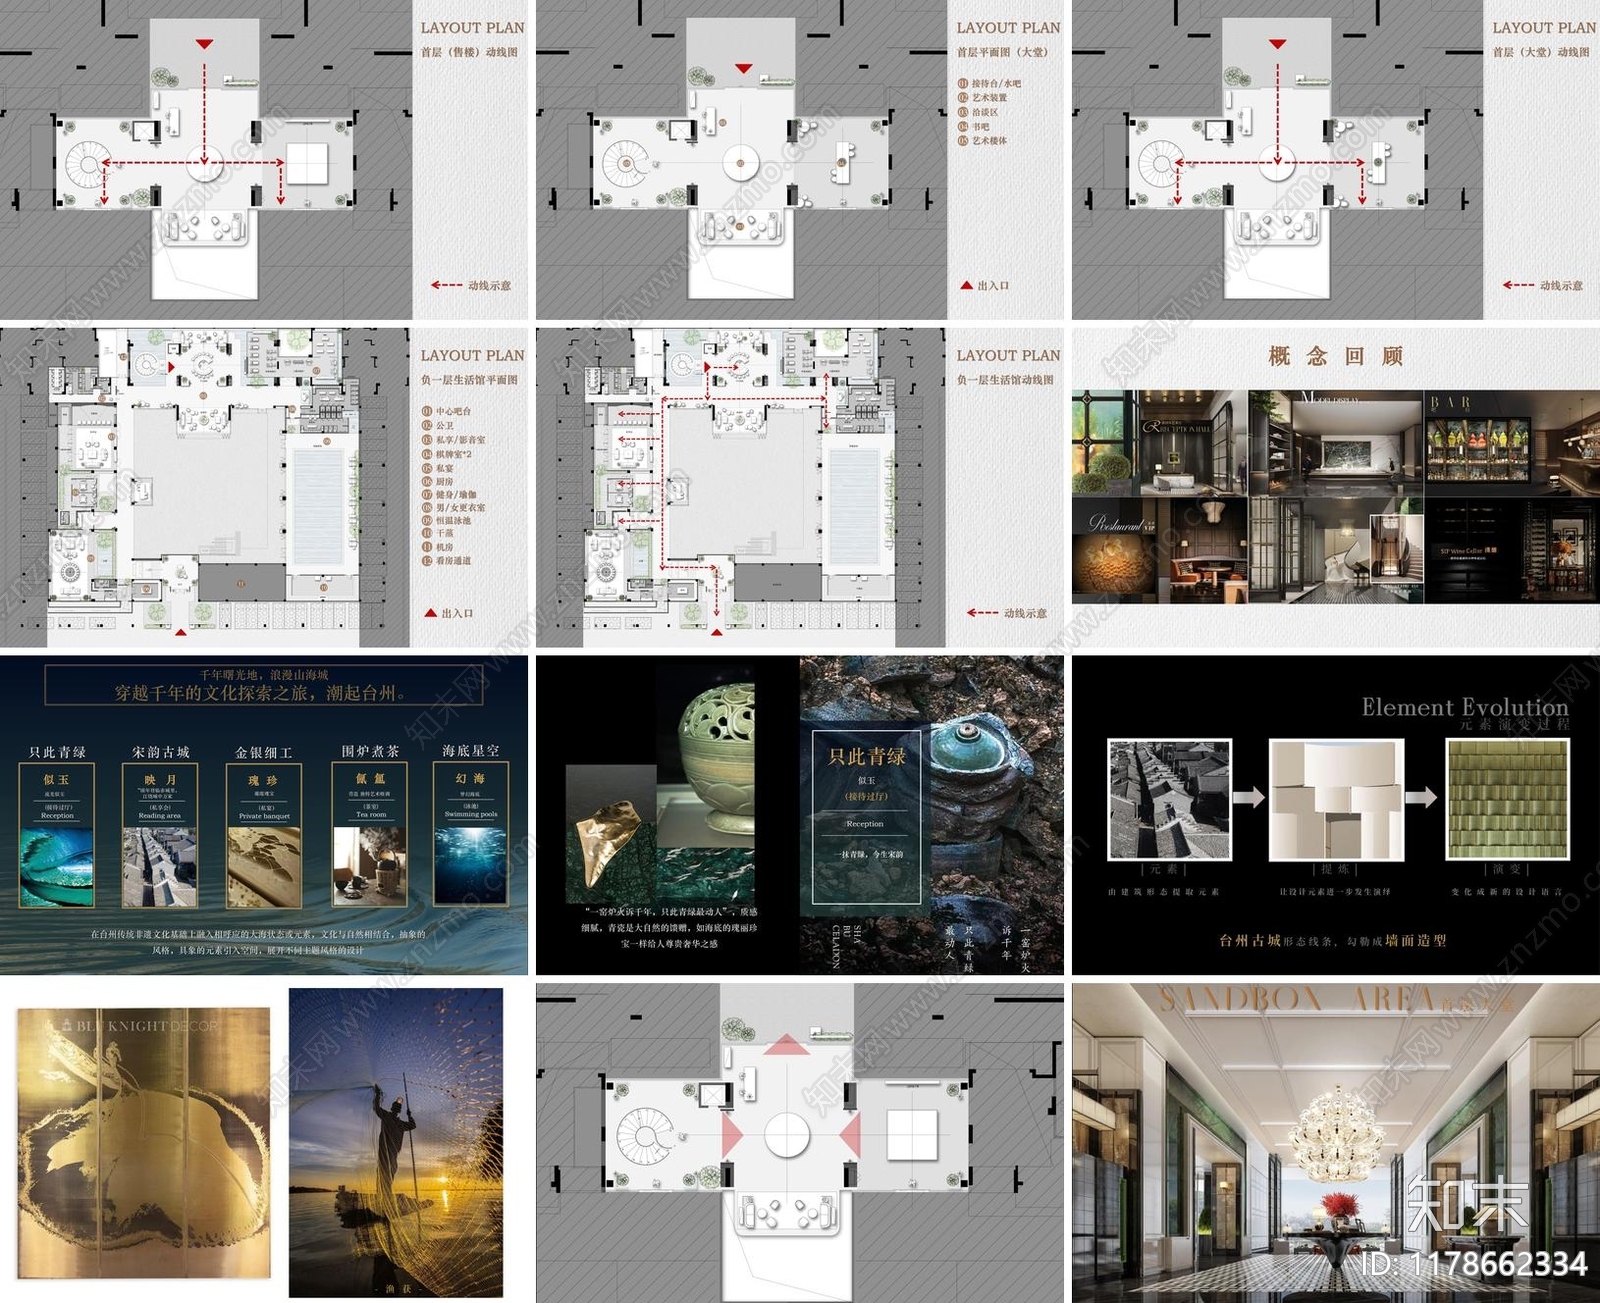Click the 海底星空 theme heading
Image resolution: width=1600 pixels, height=1303 pixels.
[x=471, y=750]
